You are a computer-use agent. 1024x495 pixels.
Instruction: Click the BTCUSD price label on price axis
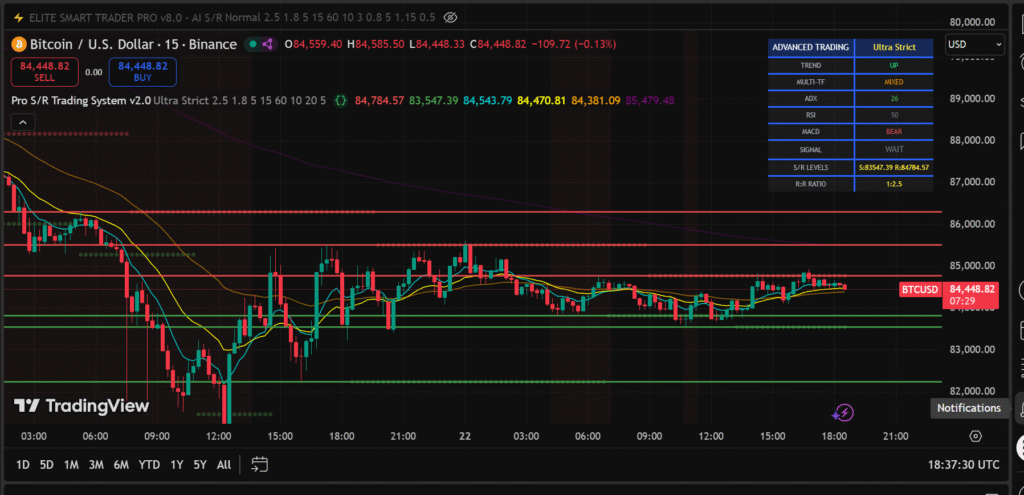[x=919, y=289]
